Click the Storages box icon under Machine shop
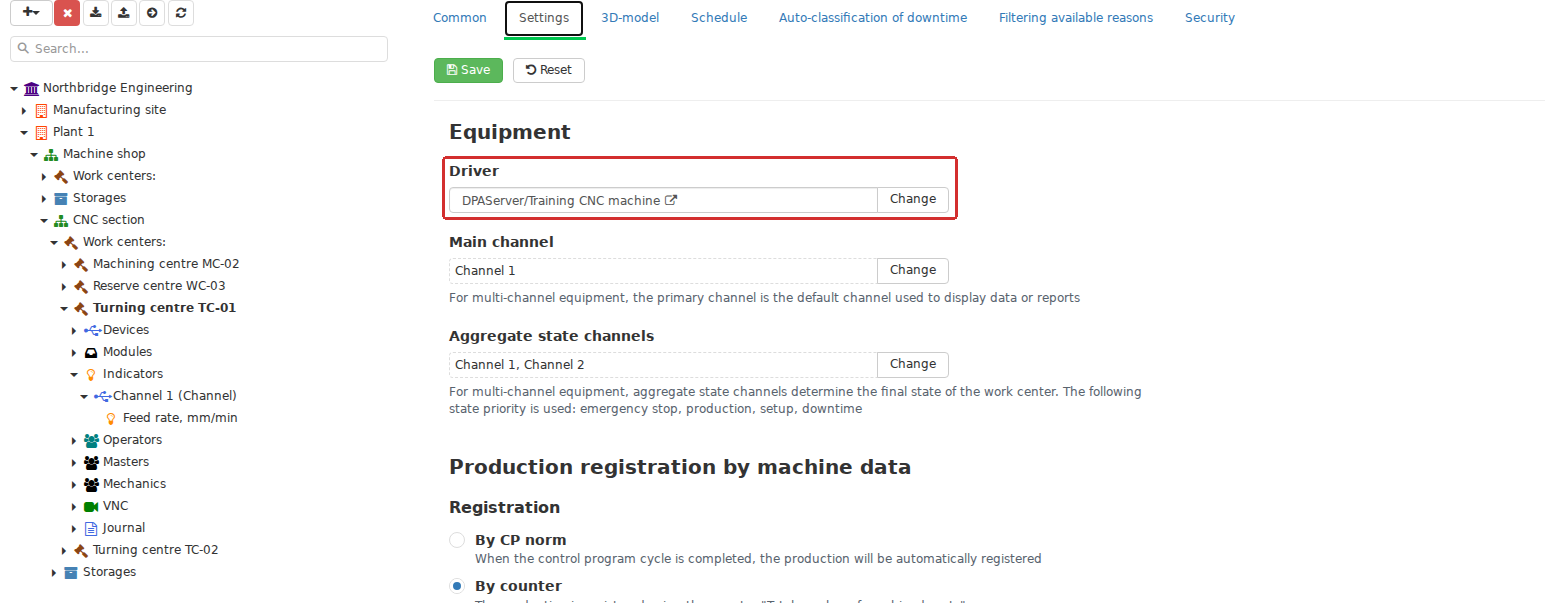The height and width of the screenshot is (603, 1545). pyautogui.click(x=61, y=198)
